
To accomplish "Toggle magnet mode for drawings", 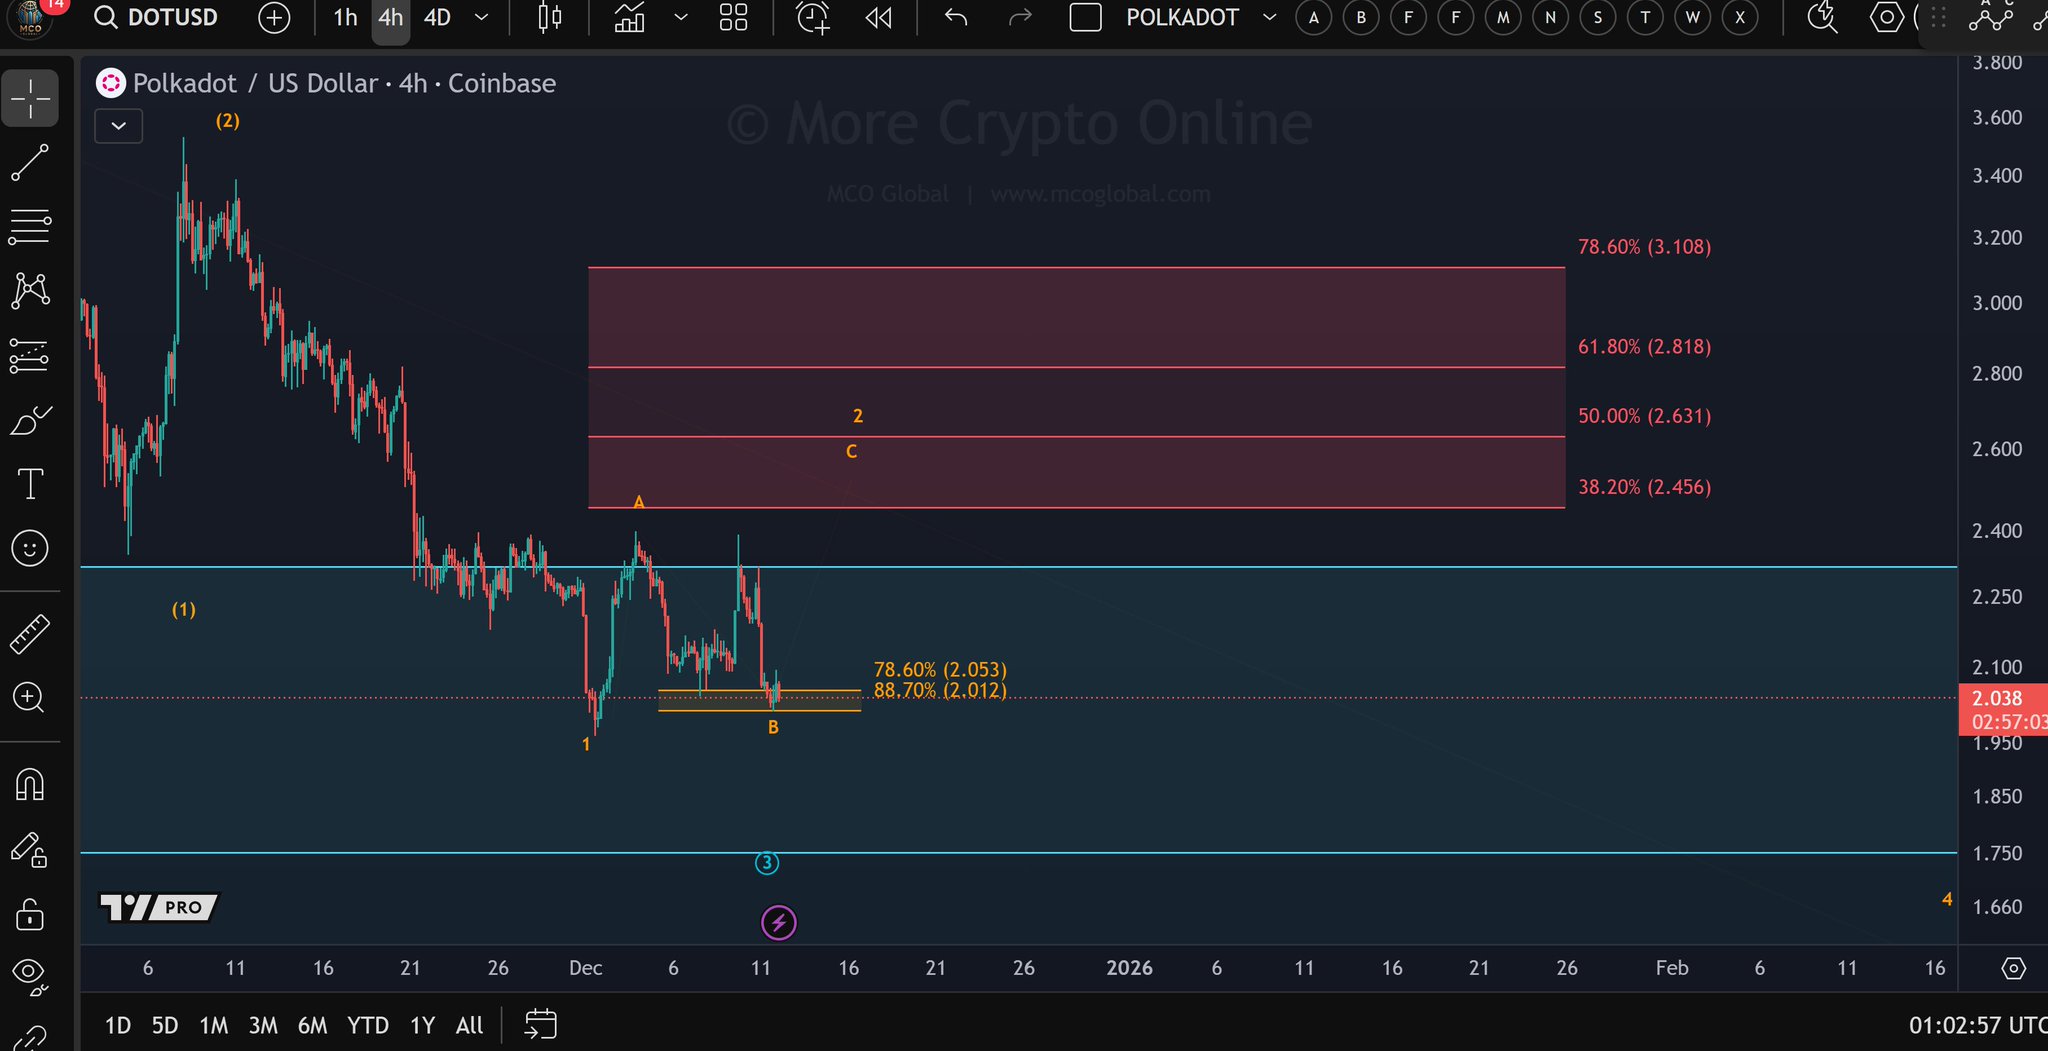I will point(30,785).
